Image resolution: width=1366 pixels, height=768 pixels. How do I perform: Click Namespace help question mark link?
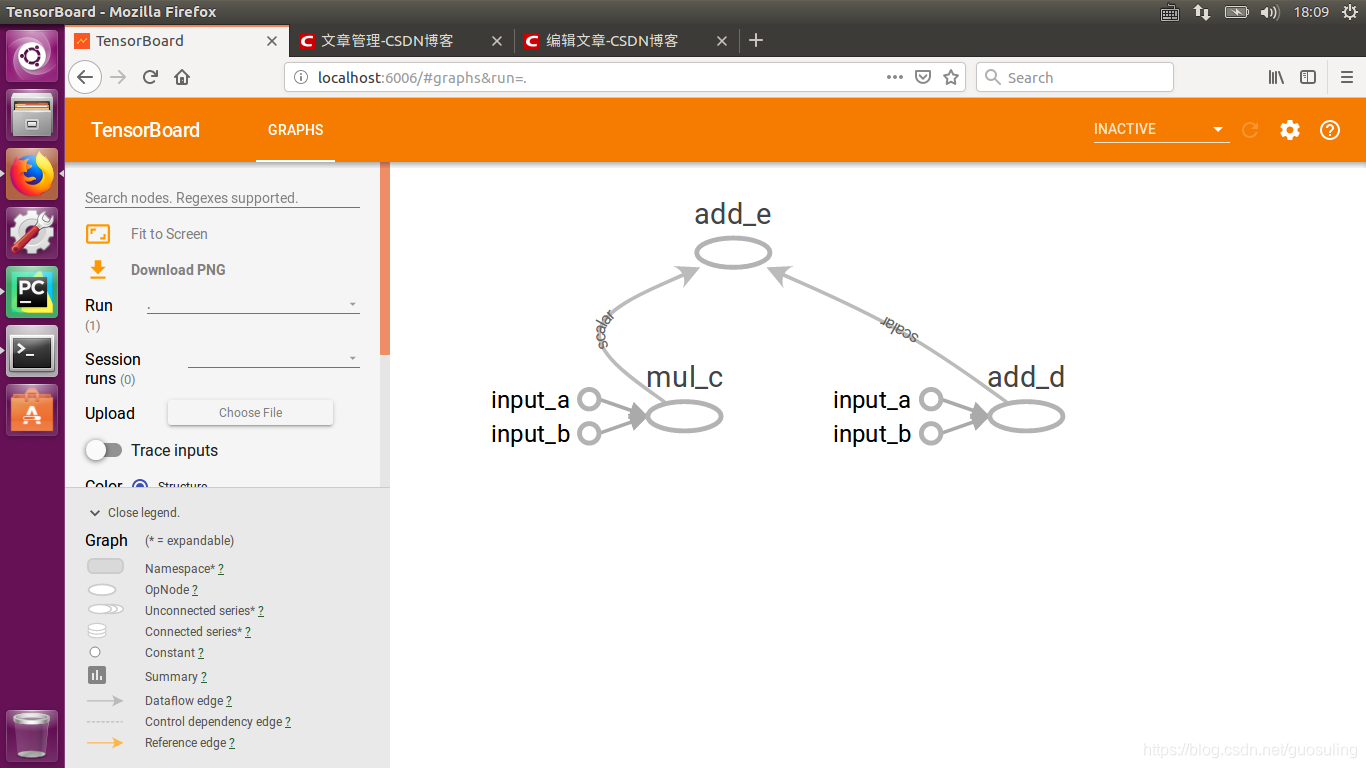221,569
